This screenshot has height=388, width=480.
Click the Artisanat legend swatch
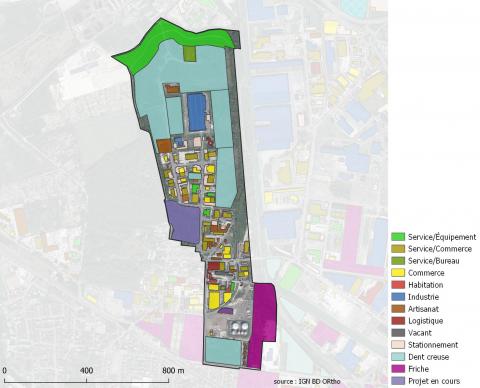pos(398,309)
